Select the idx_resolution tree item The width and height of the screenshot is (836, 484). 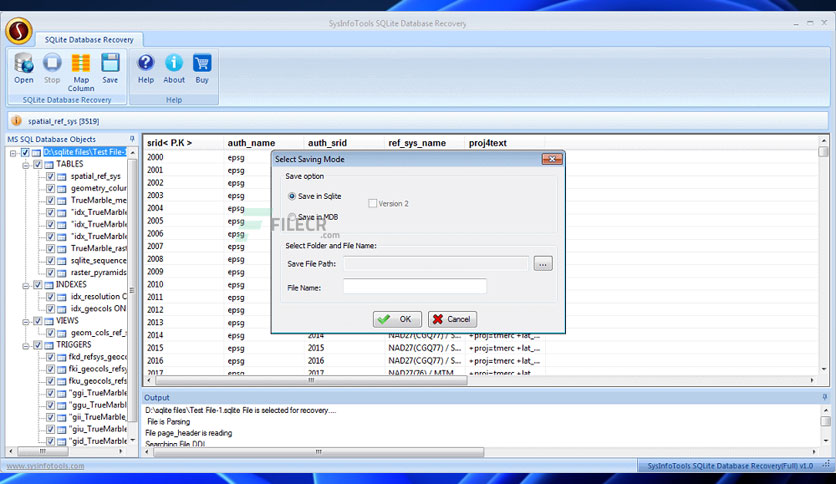click(x=99, y=296)
